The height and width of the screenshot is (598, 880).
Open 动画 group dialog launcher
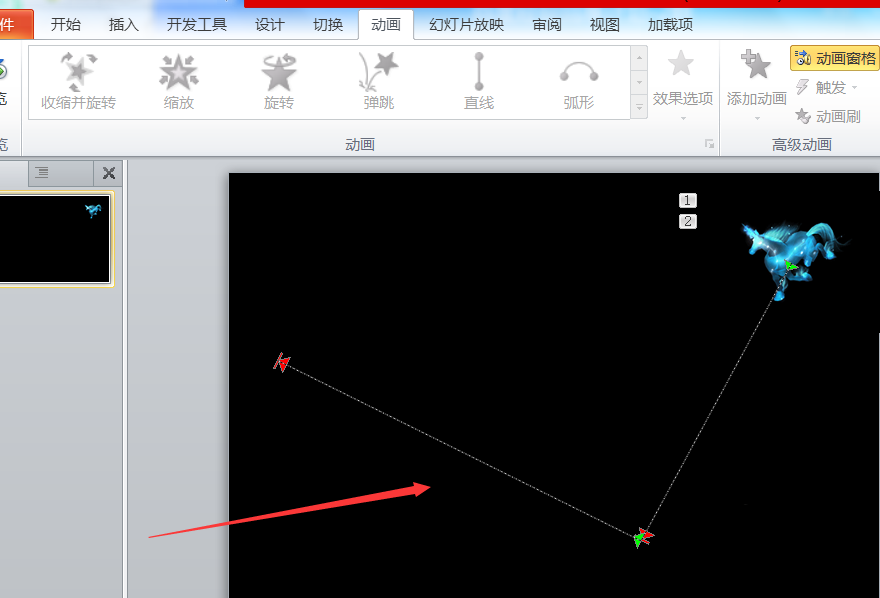(x=709, y=144)
